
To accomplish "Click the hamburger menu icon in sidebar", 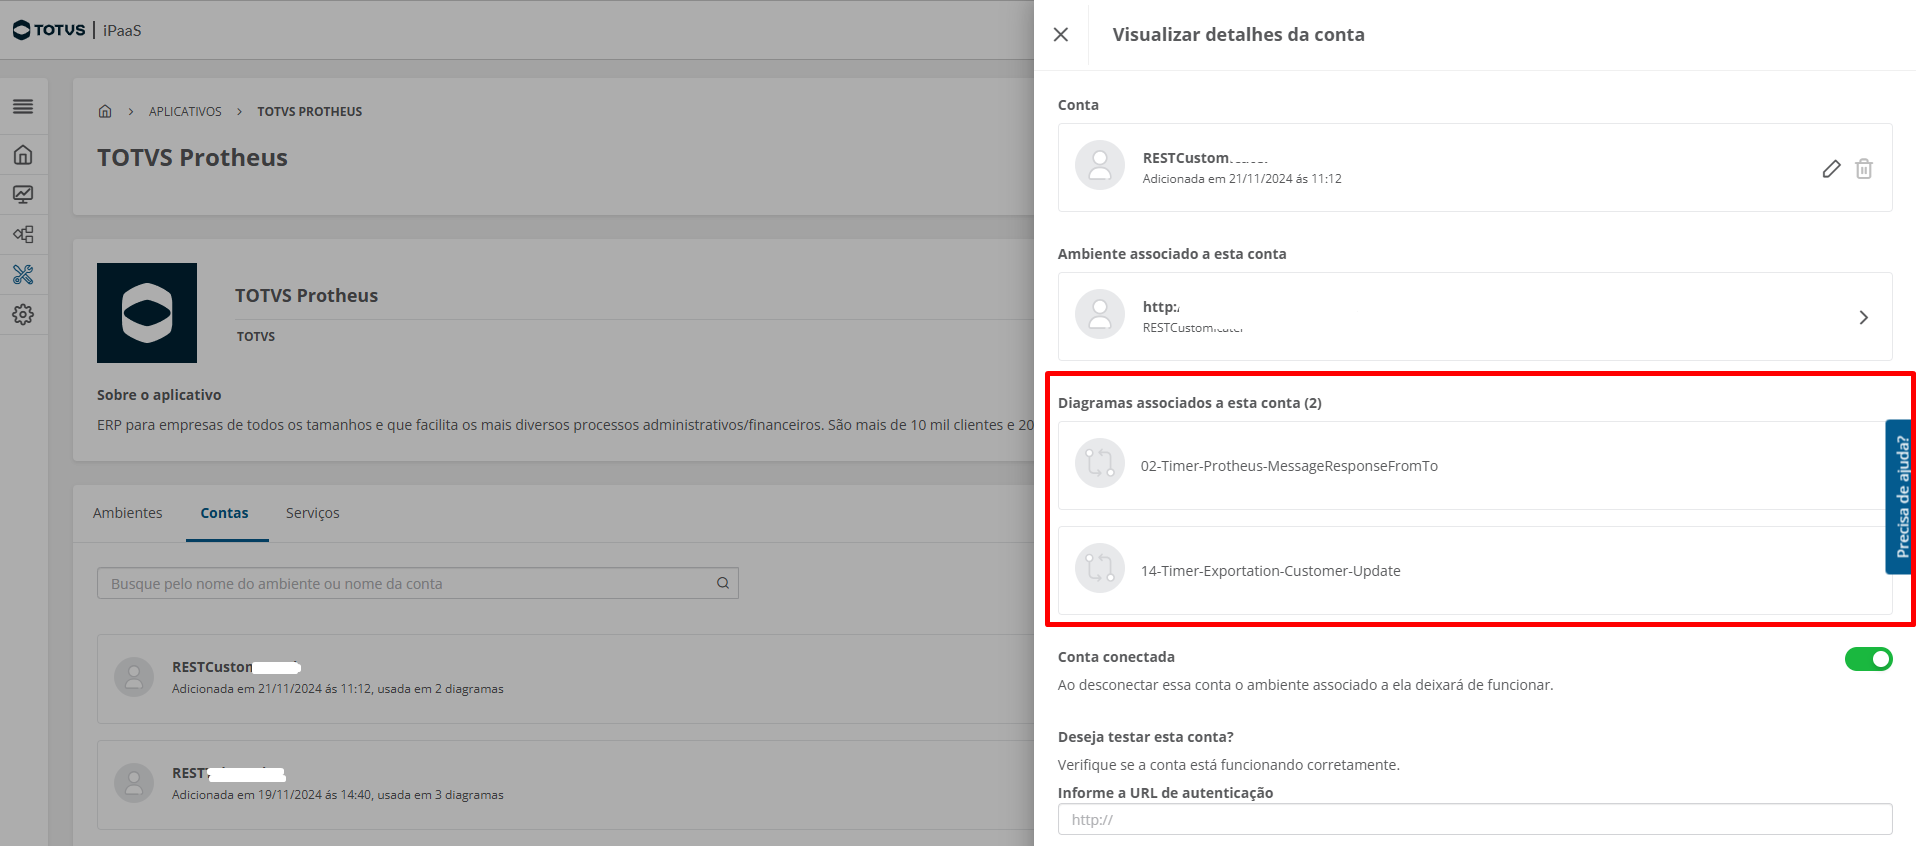I will click(x=23, y=107).
